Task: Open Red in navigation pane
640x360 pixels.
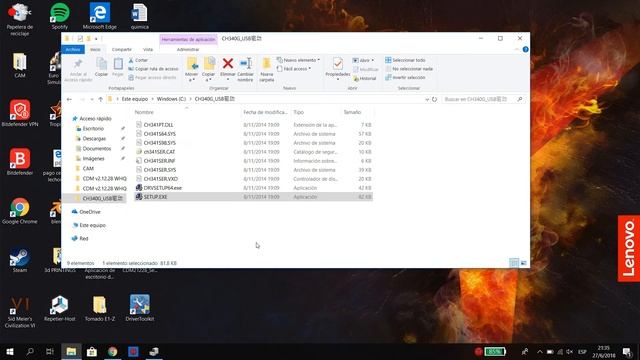Action: (x=84, y=238)
